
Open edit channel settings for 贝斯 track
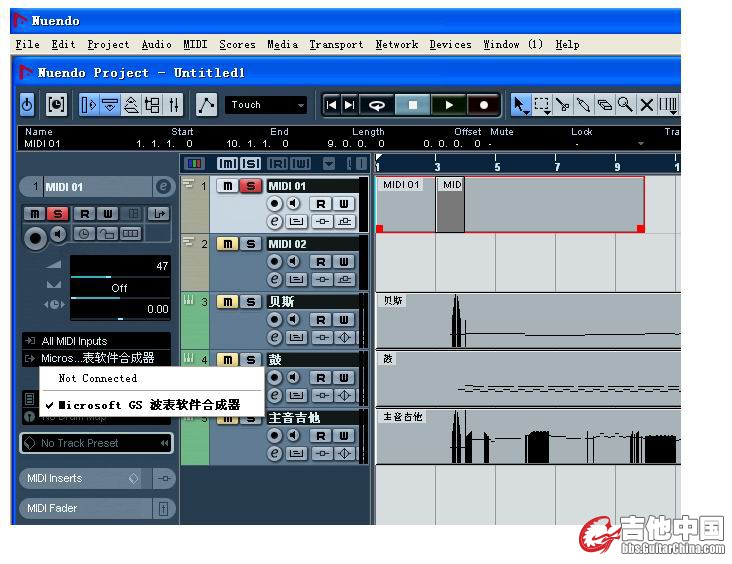(274, 337)
